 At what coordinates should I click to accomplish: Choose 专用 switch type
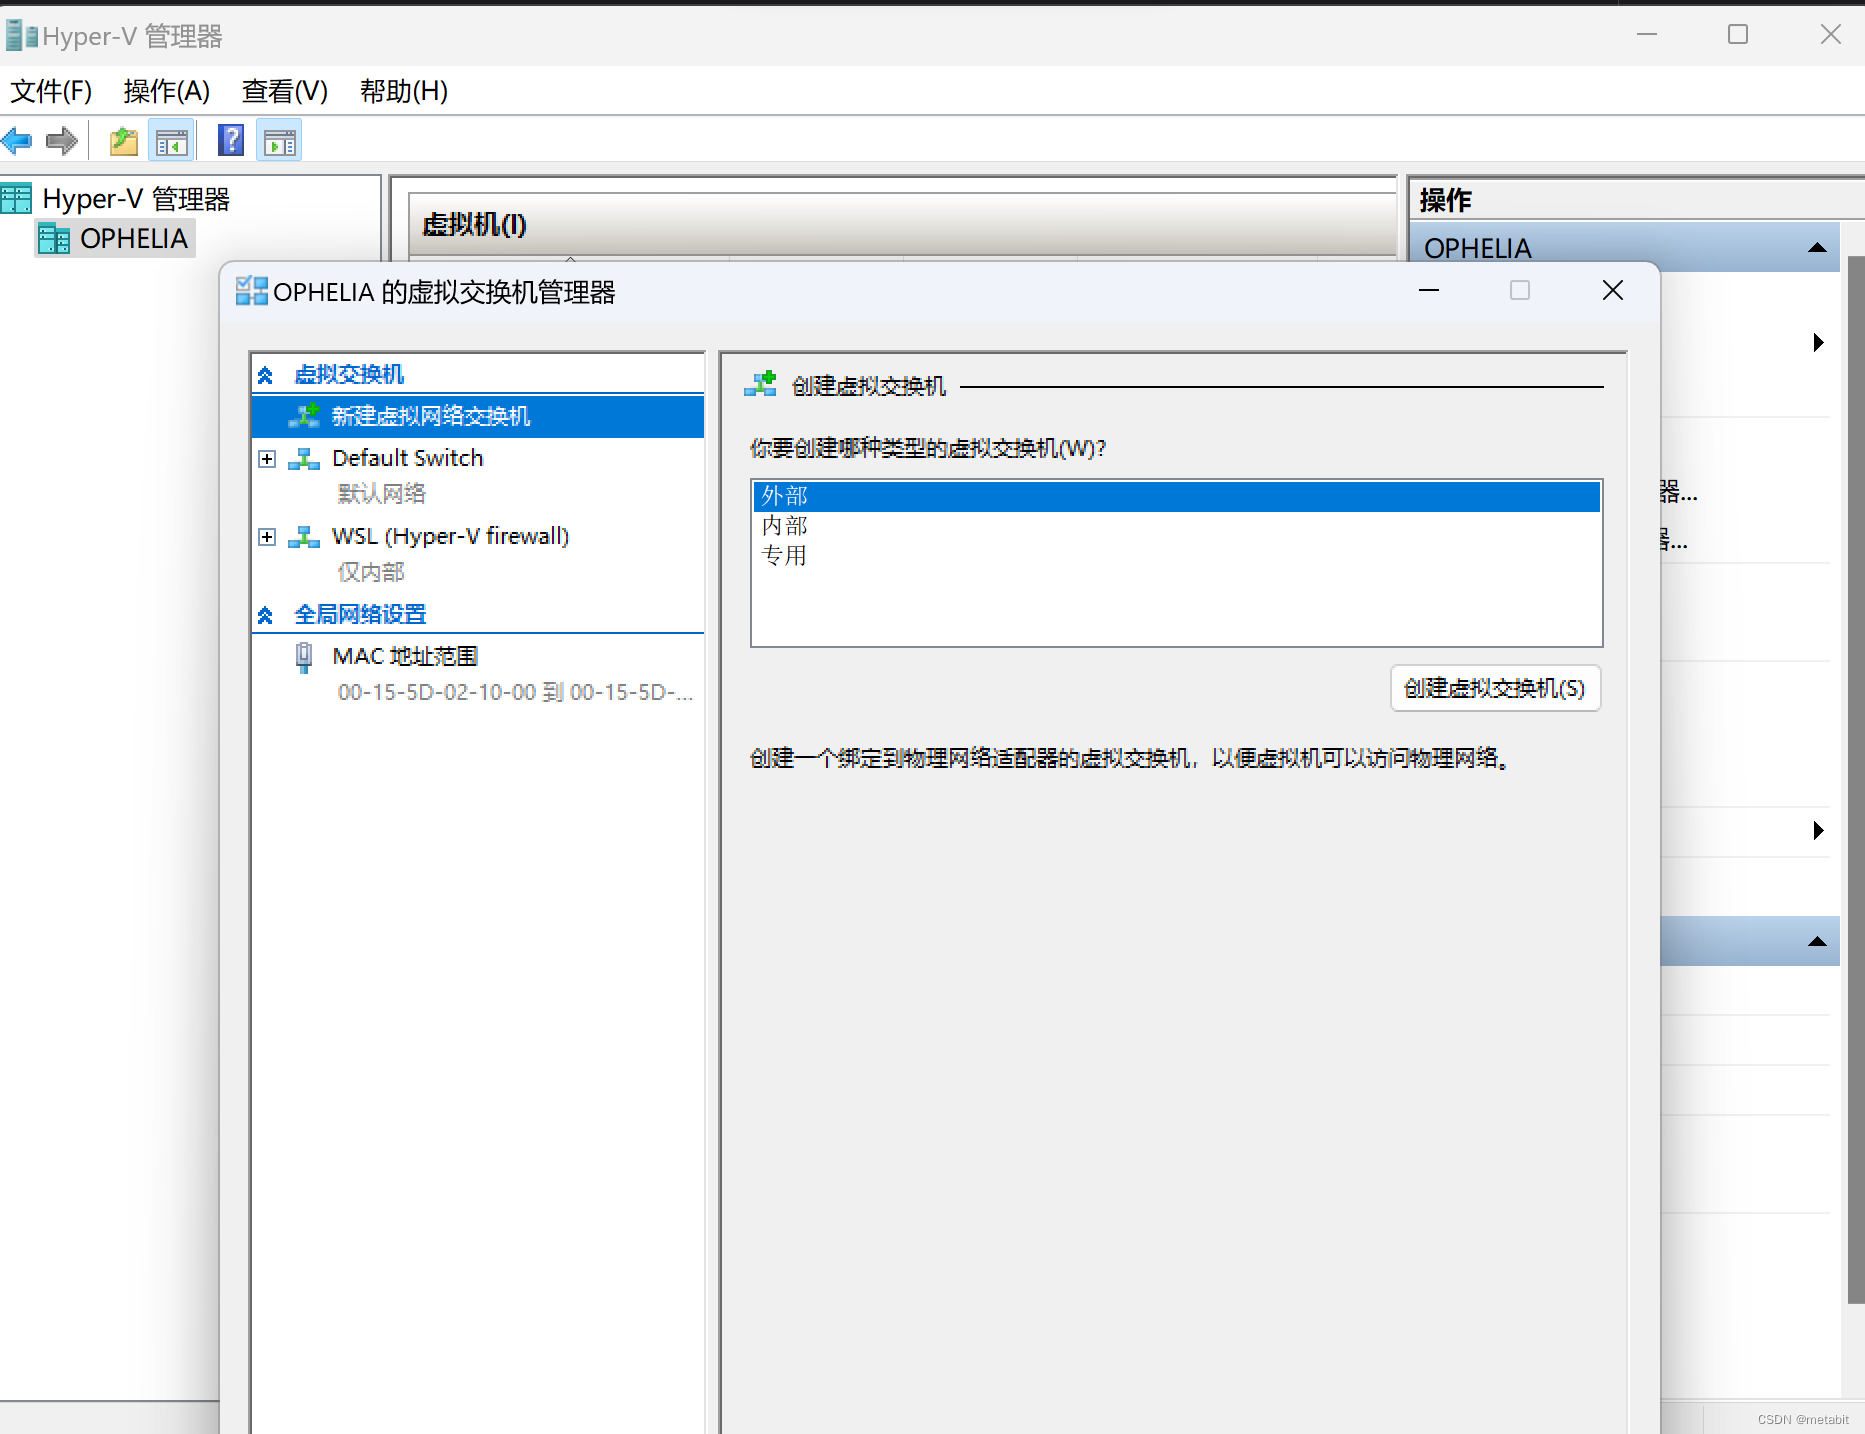[x=1176, y=555]
